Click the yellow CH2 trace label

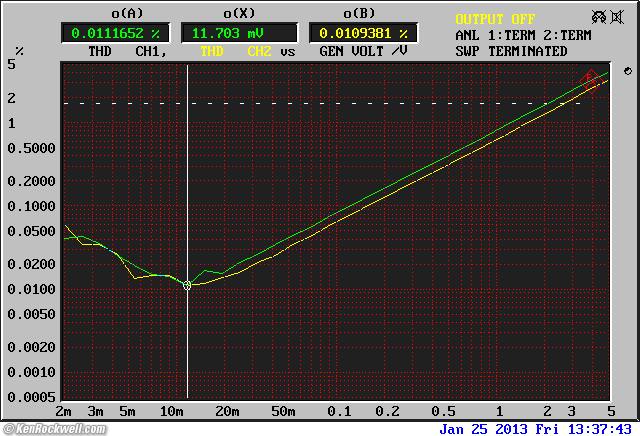259,51
